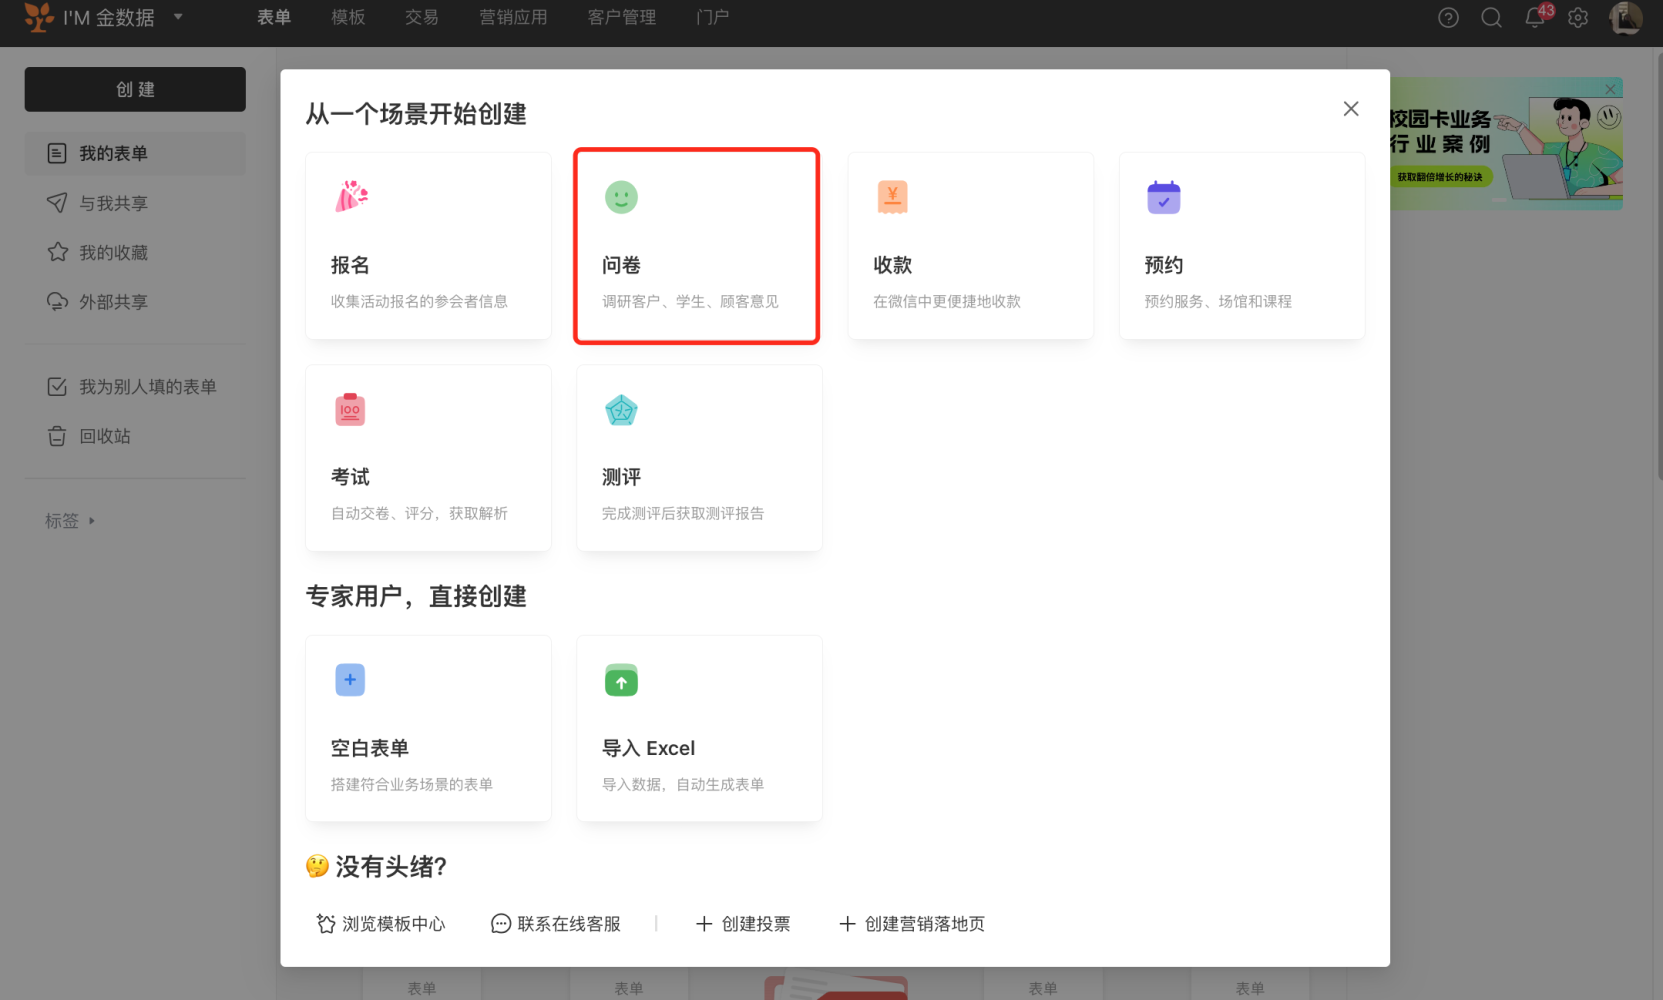Screen dimensions: 1663x1000
Task: Click the 测评 pentagon star icon
Action: 621,410
